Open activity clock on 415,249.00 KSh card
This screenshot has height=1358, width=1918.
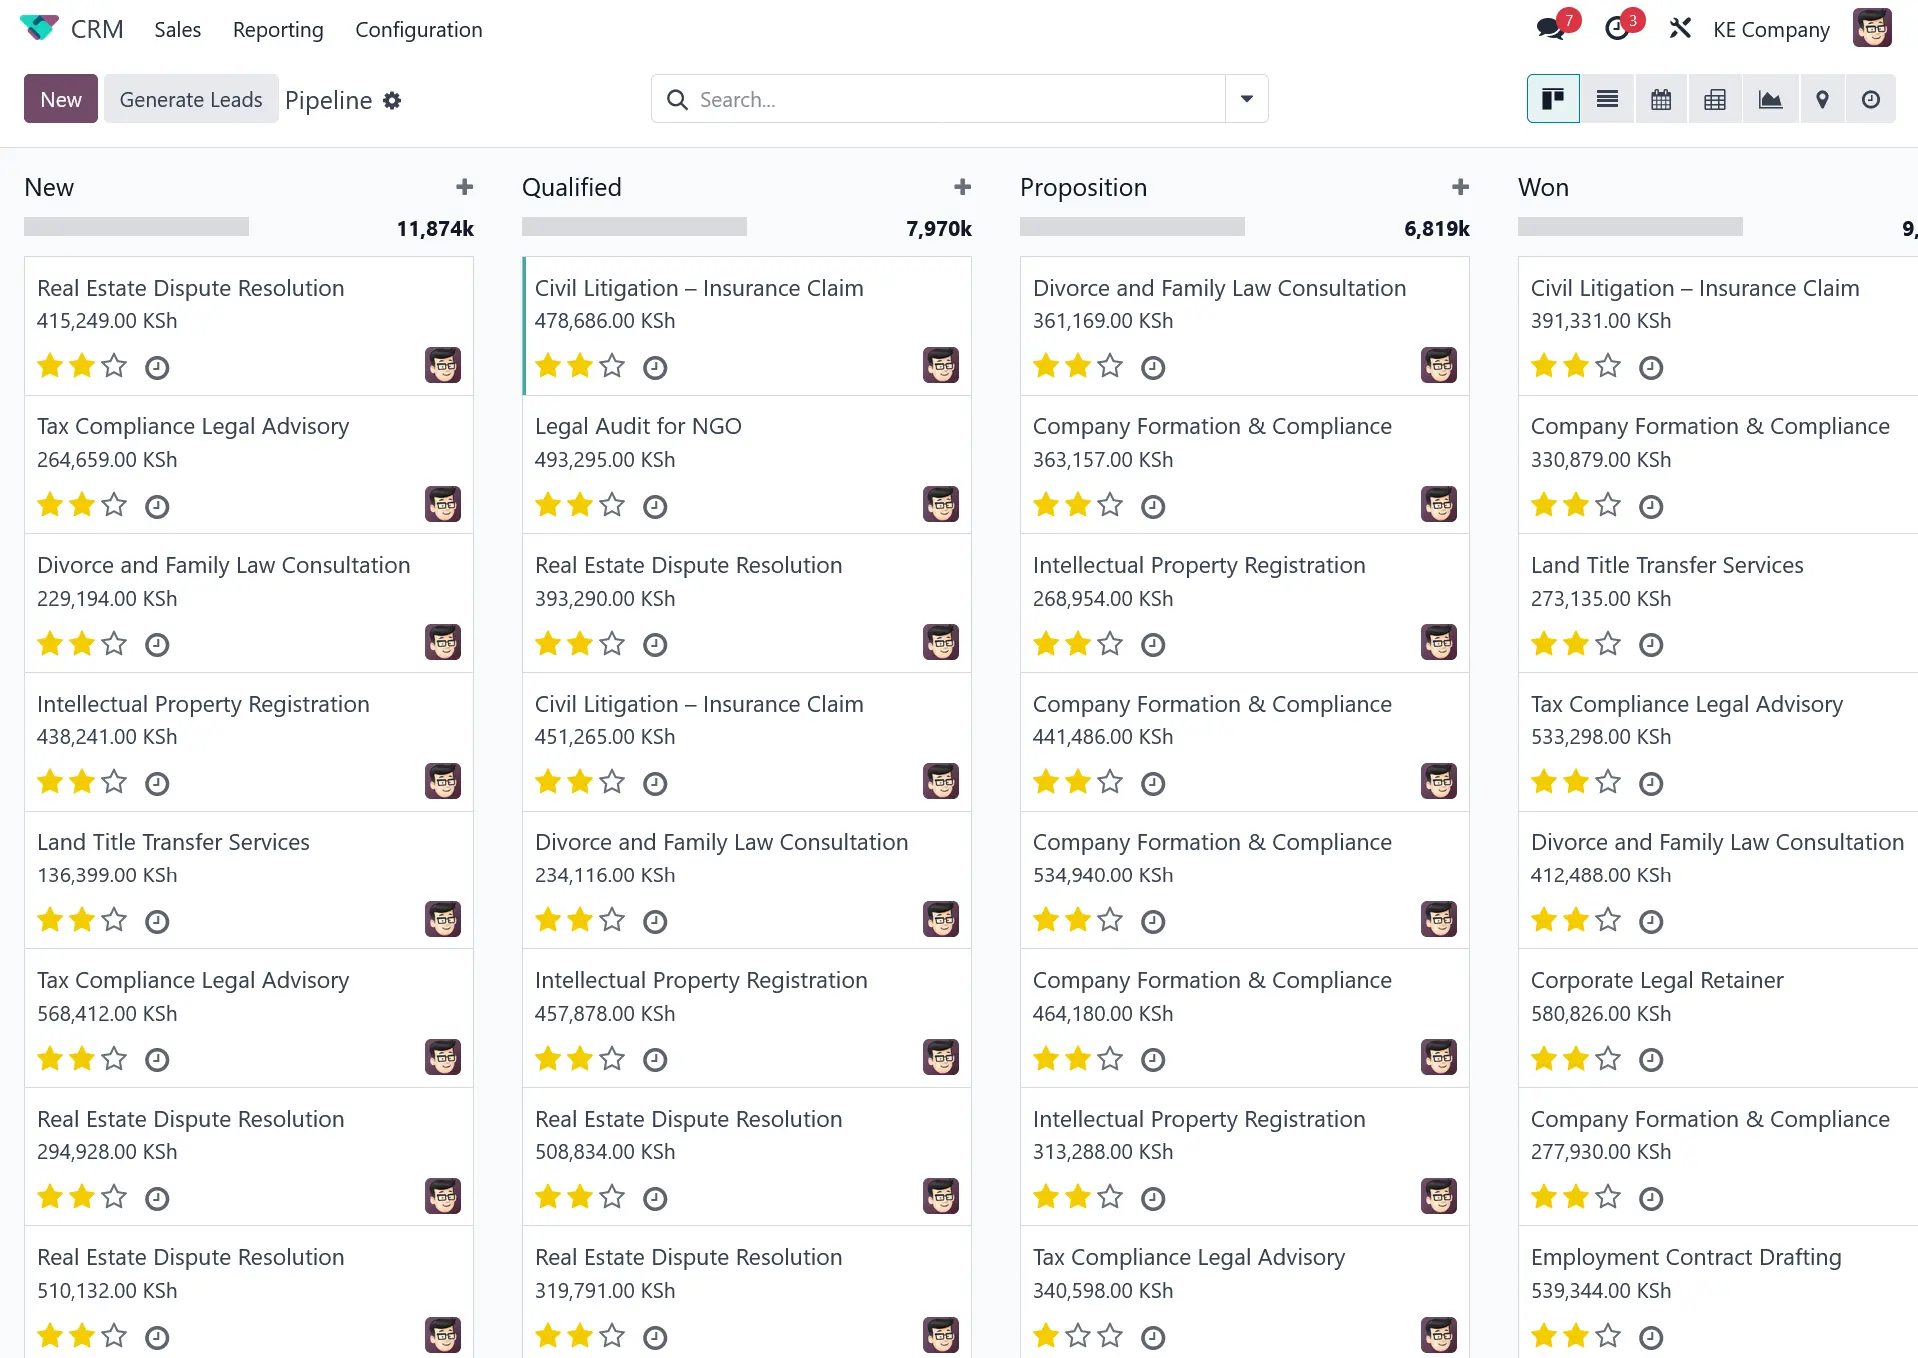tap(157, 368)
